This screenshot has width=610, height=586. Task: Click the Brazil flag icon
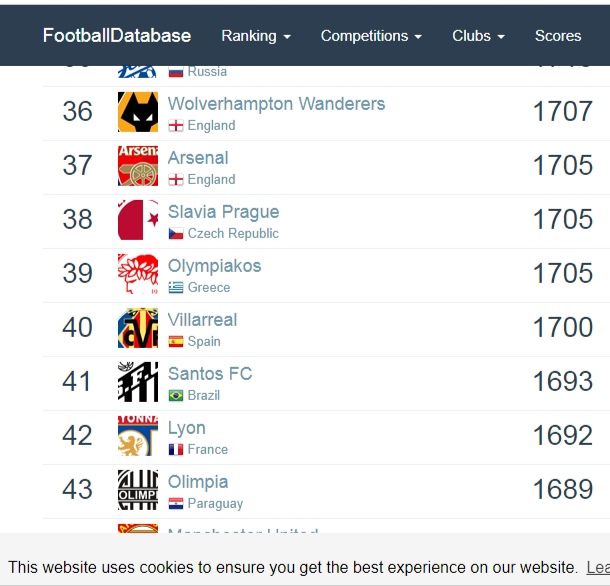(176, 396)
